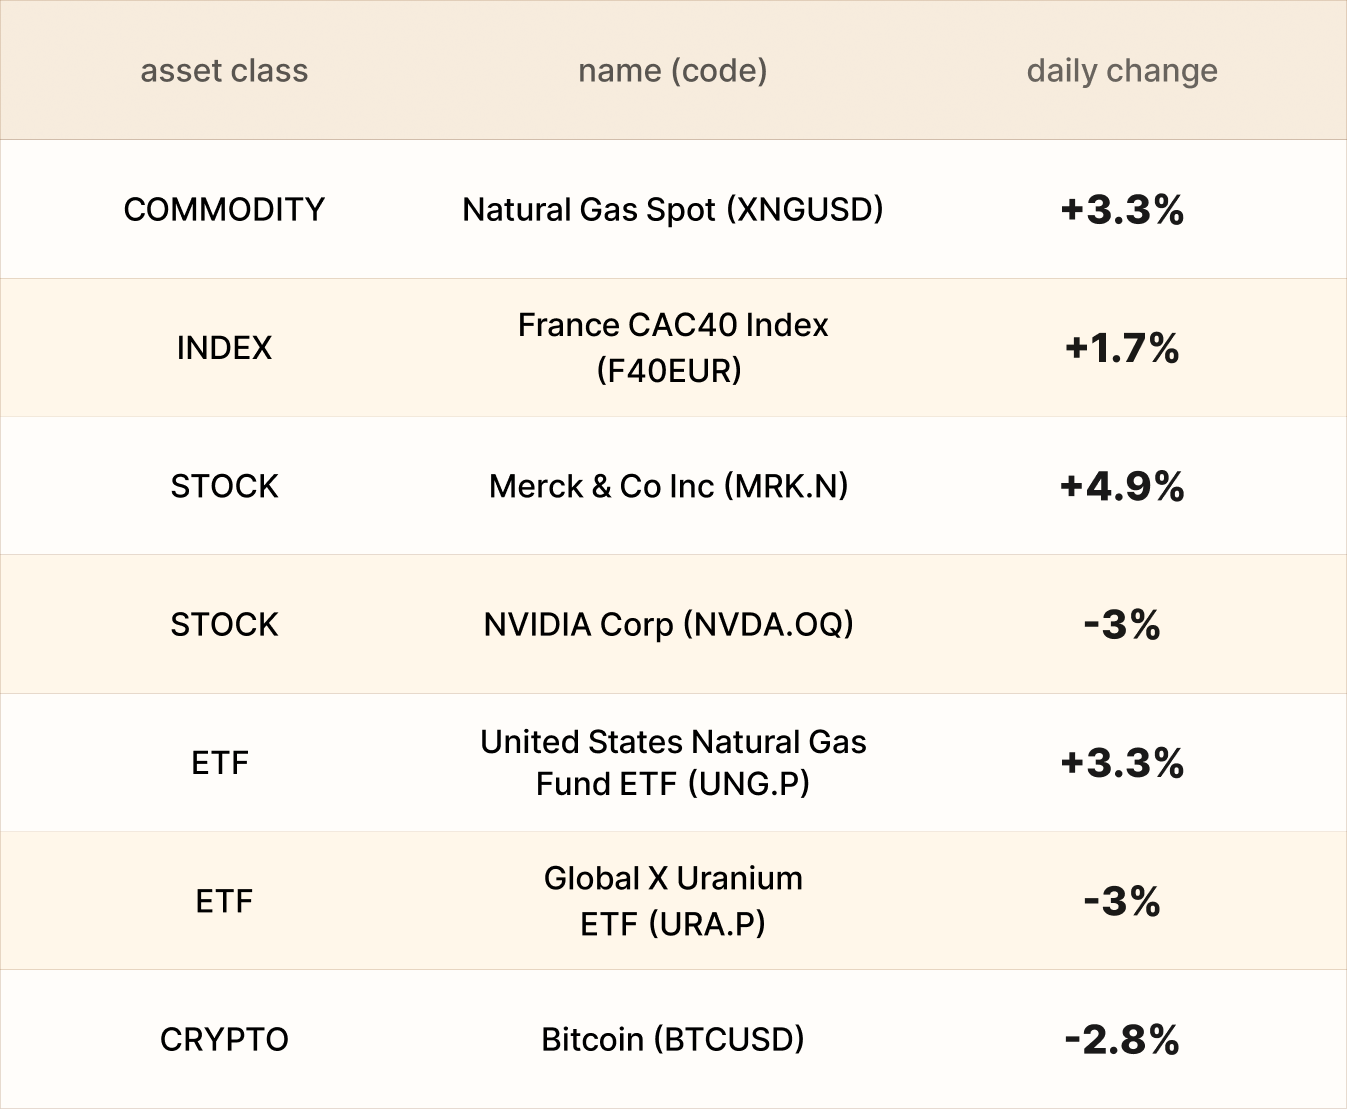
Task: Click the INDEX asset class cell
Action: click(224, 348)
